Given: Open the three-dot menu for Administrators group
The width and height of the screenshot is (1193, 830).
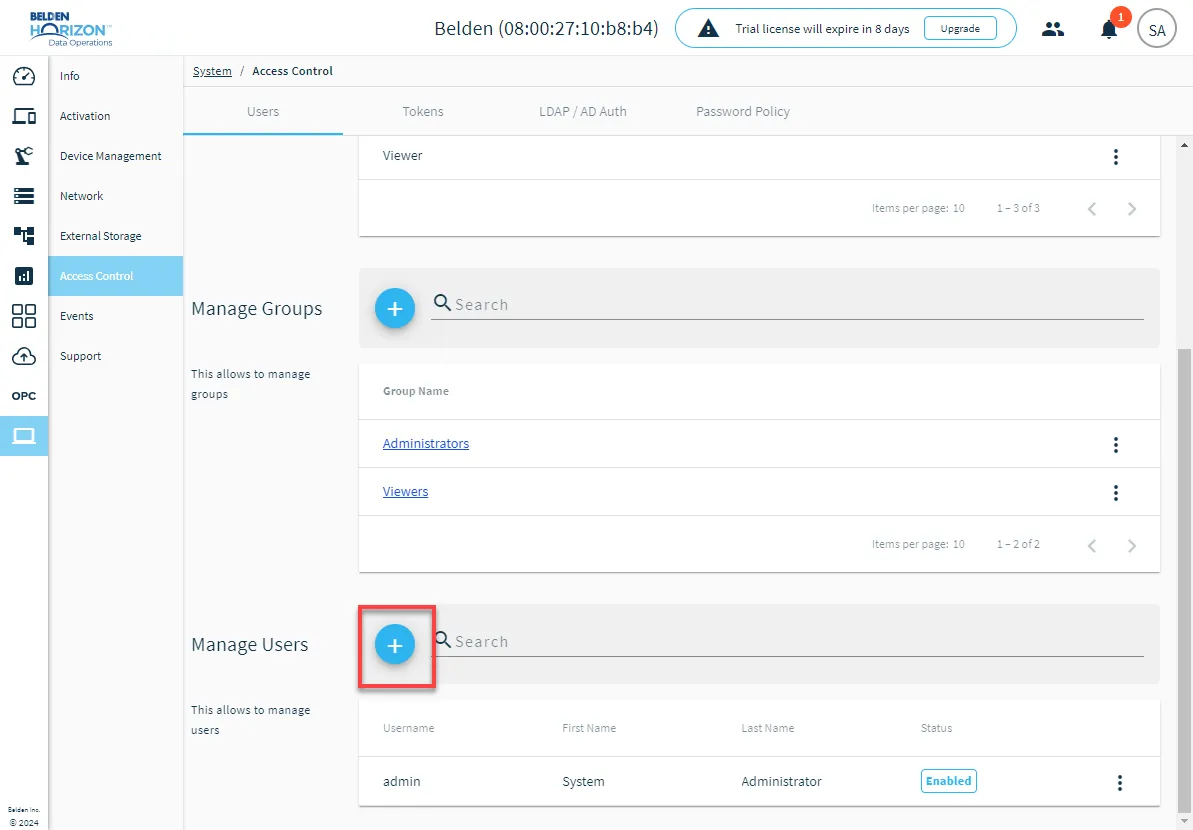Looking at the screenshot, I should click(x=1115, y=445).
